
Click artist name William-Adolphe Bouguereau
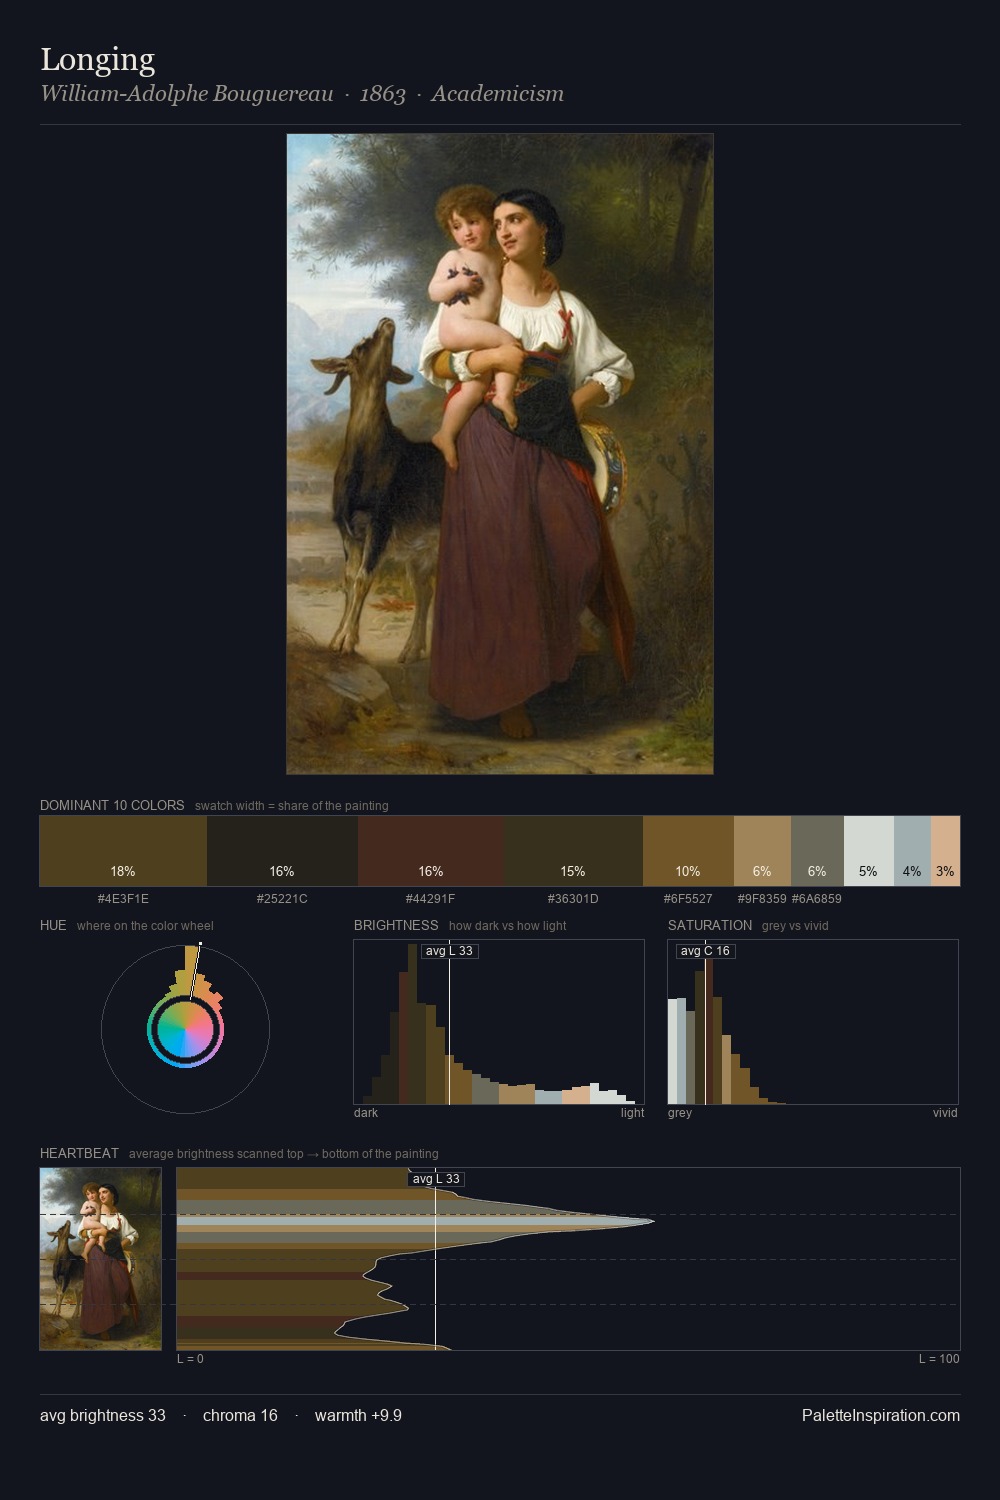point(187,94)
